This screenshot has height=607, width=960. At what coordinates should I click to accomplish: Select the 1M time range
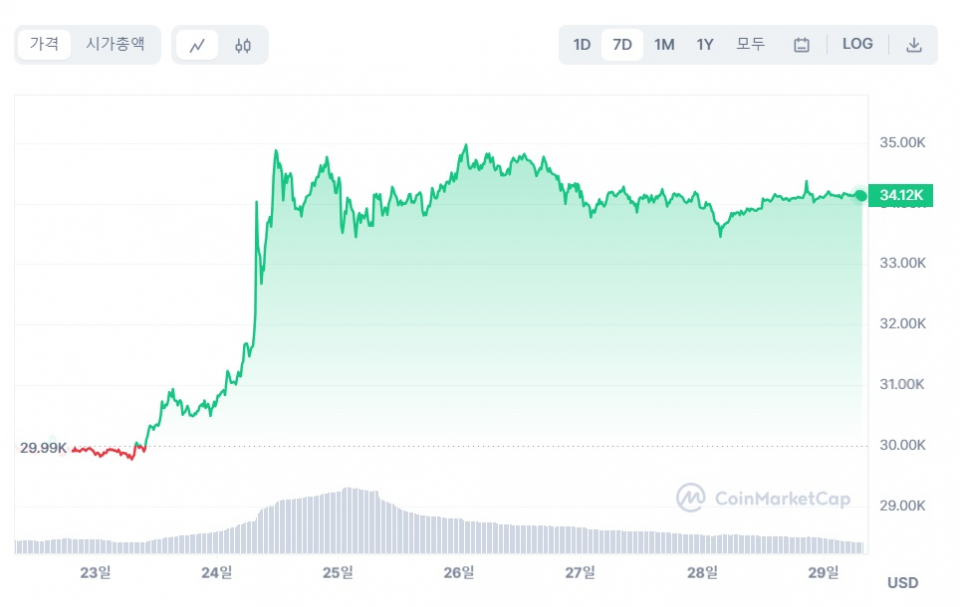[x=664, y=45]
